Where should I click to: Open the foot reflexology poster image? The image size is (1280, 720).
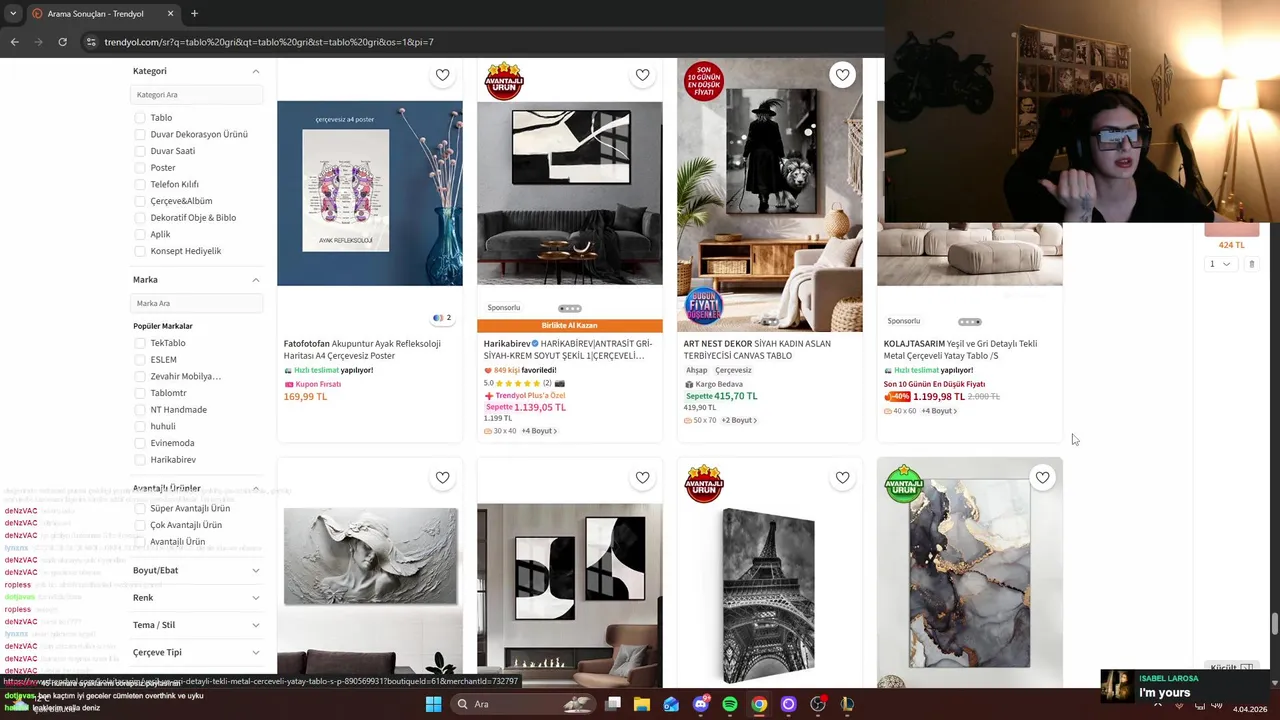pos(370,193)
